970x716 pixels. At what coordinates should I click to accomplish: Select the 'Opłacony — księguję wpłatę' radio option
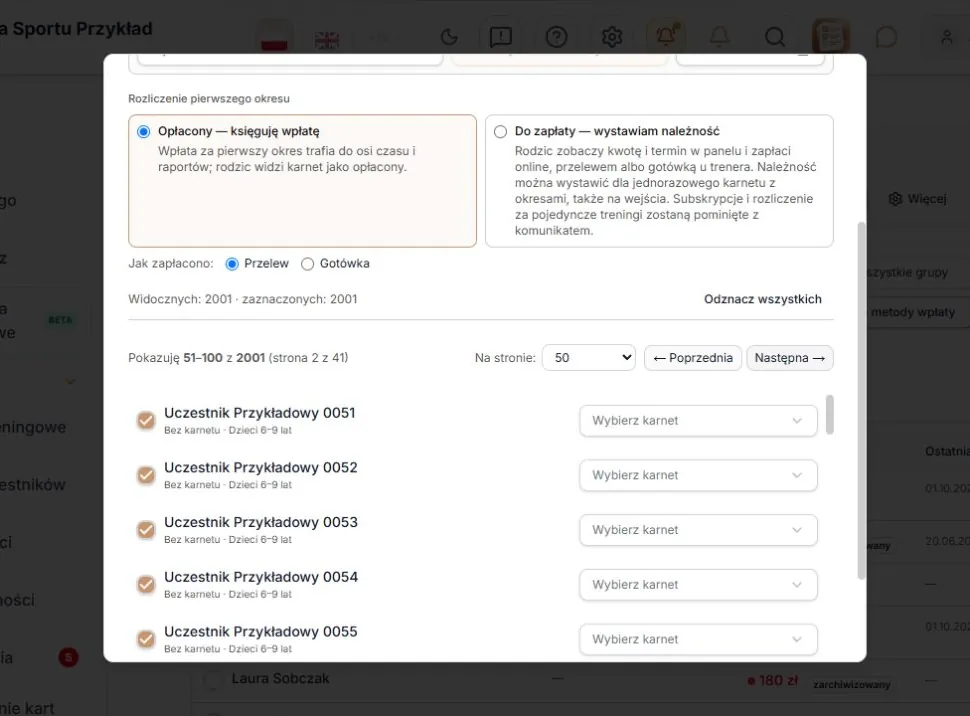coord(144,131)
